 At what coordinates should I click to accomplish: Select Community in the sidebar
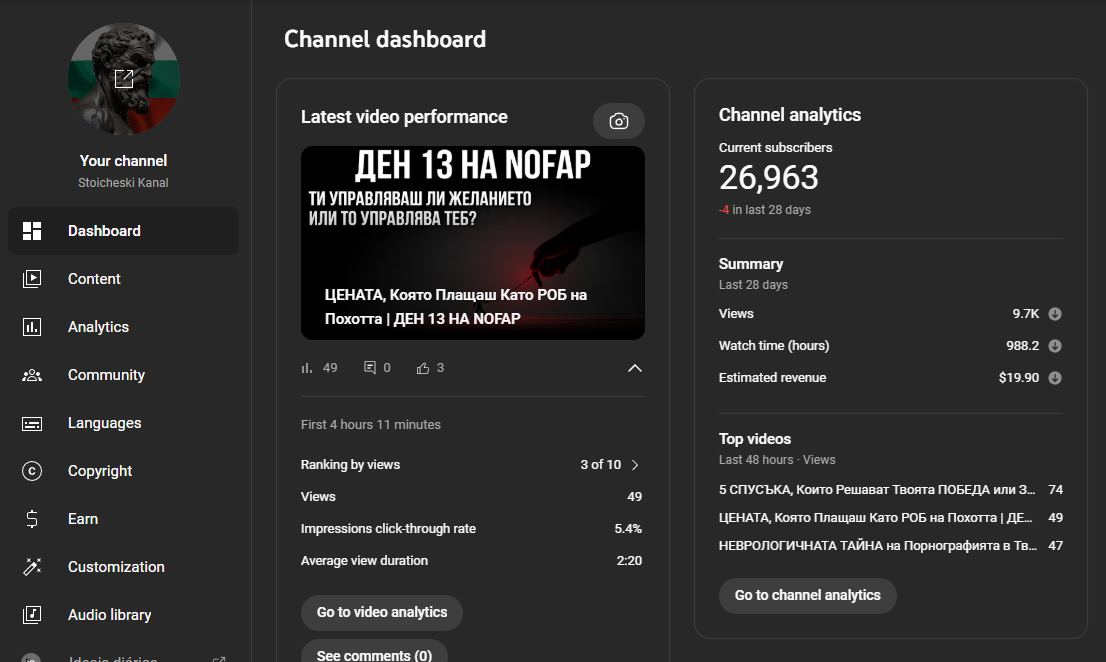coord(123,375)
